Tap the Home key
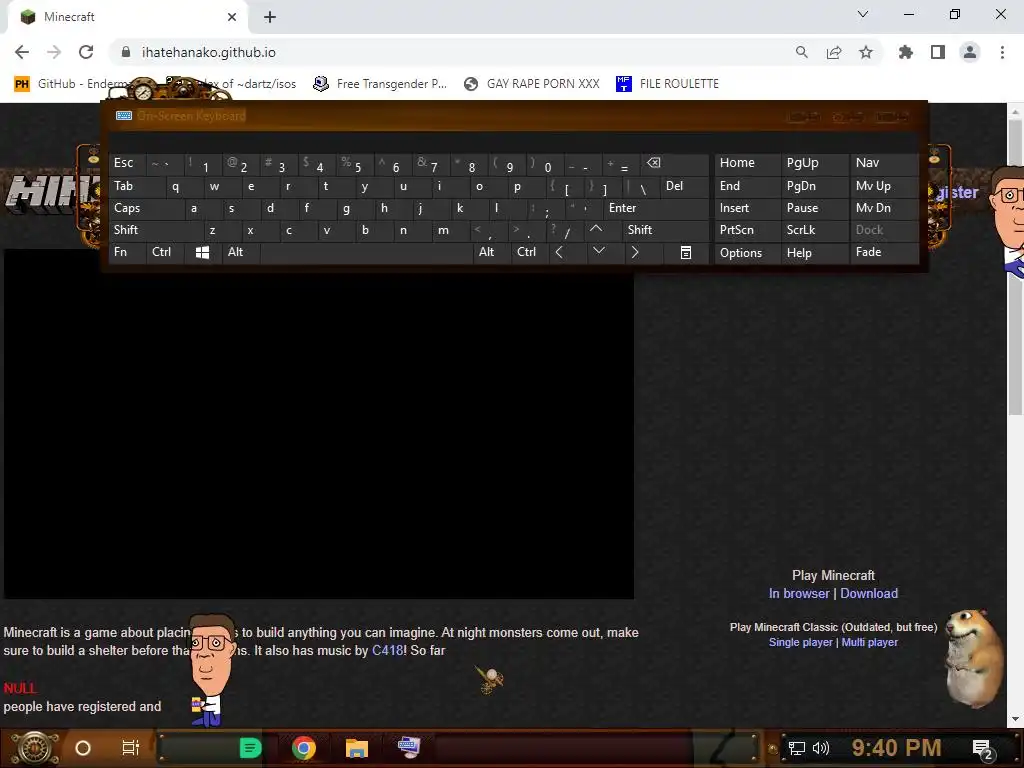The image size is (1024, 768). click(747, 163)
